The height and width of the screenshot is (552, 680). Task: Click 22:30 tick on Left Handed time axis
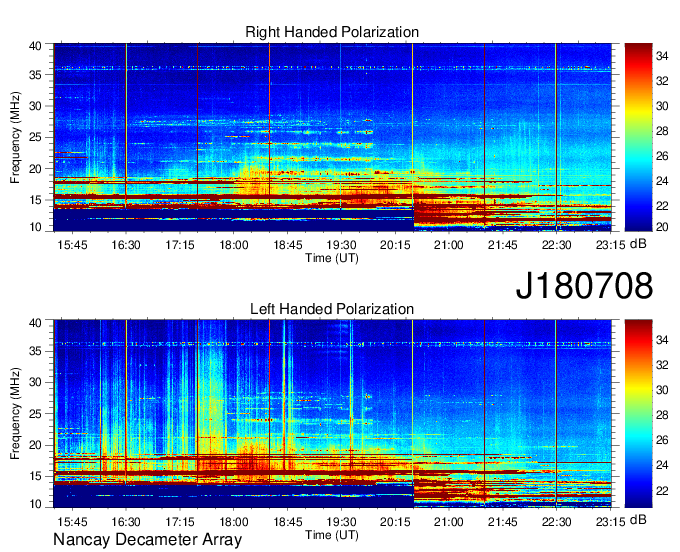[556, 522]
